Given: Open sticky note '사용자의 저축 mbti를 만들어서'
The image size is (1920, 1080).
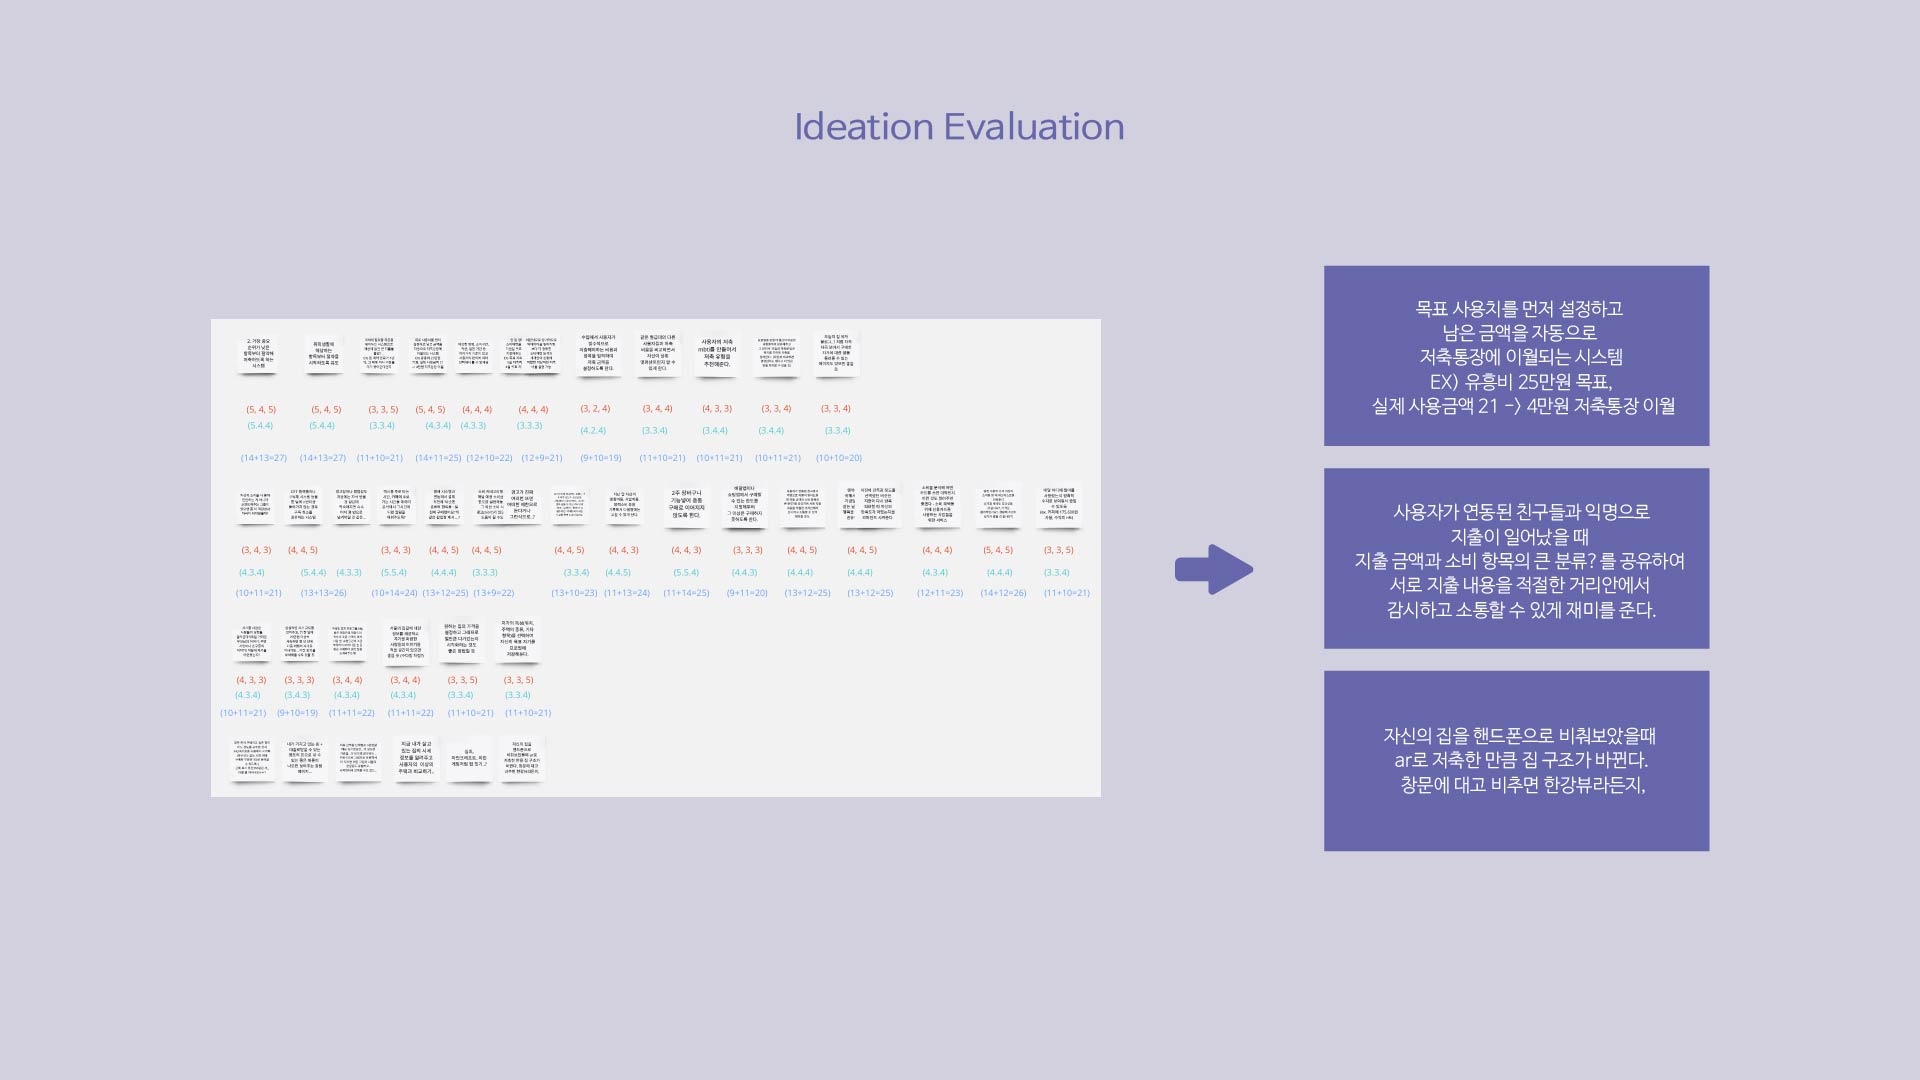Looking at the screenshot, I should coord(716,353).
